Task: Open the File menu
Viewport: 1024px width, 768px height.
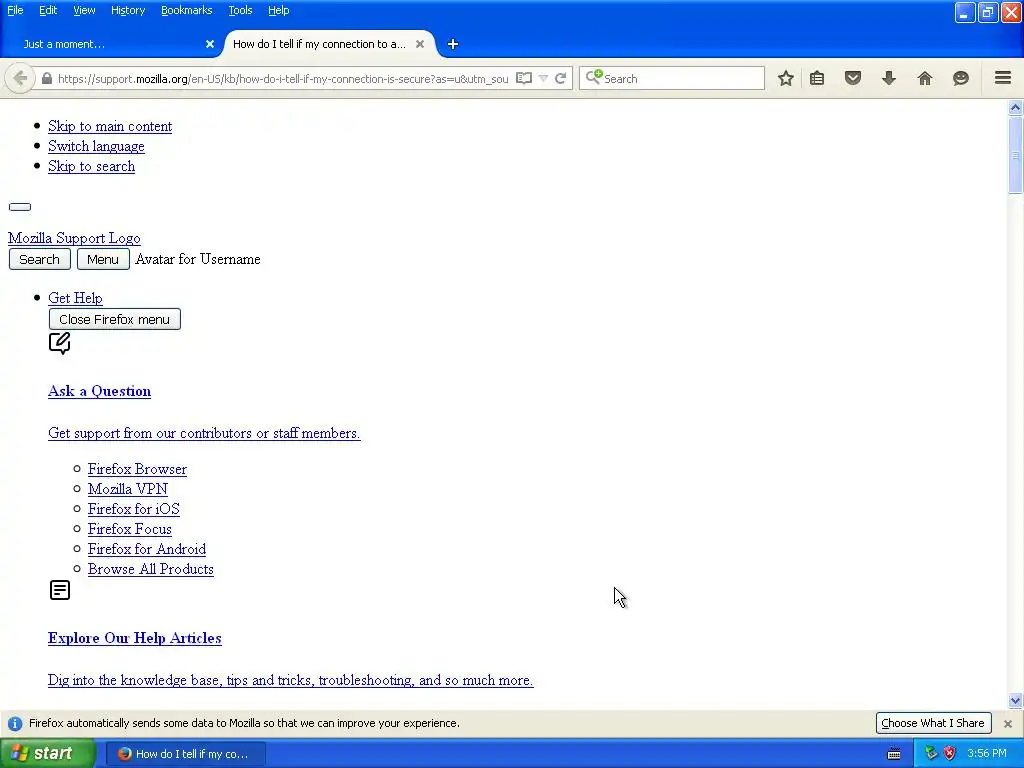Action: coord(15,10)
